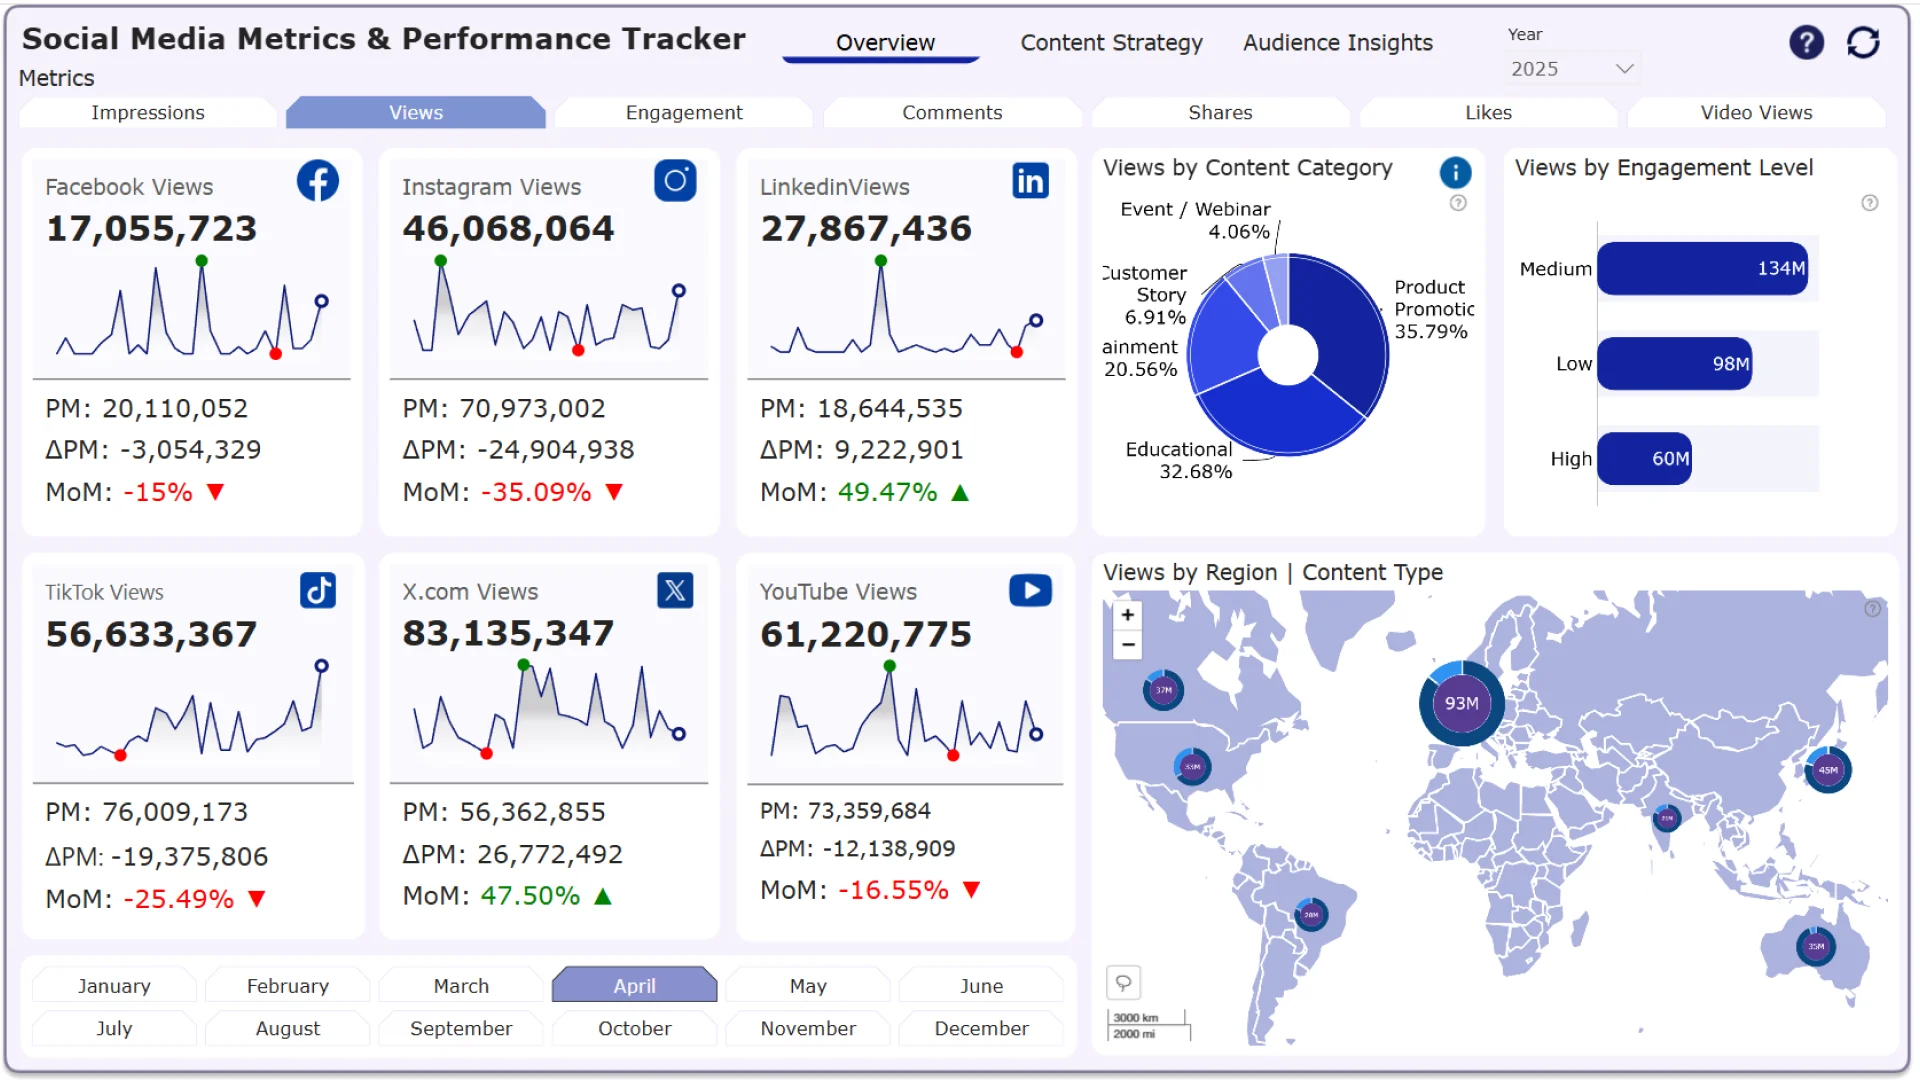Screen dimensions: 1920x1080
Task: Click the YouTube play icon
Action: tap(1030, 590)
